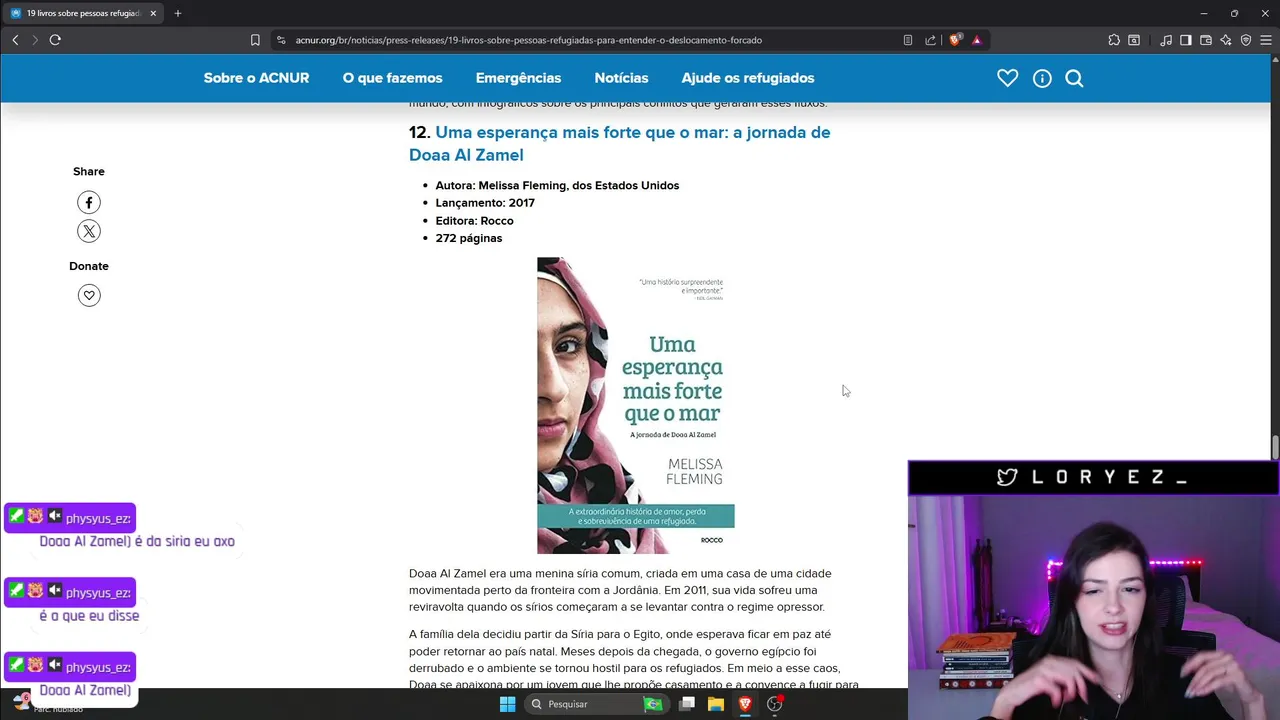
Task: Share this page via the share icon
Action: pos(930,40)
